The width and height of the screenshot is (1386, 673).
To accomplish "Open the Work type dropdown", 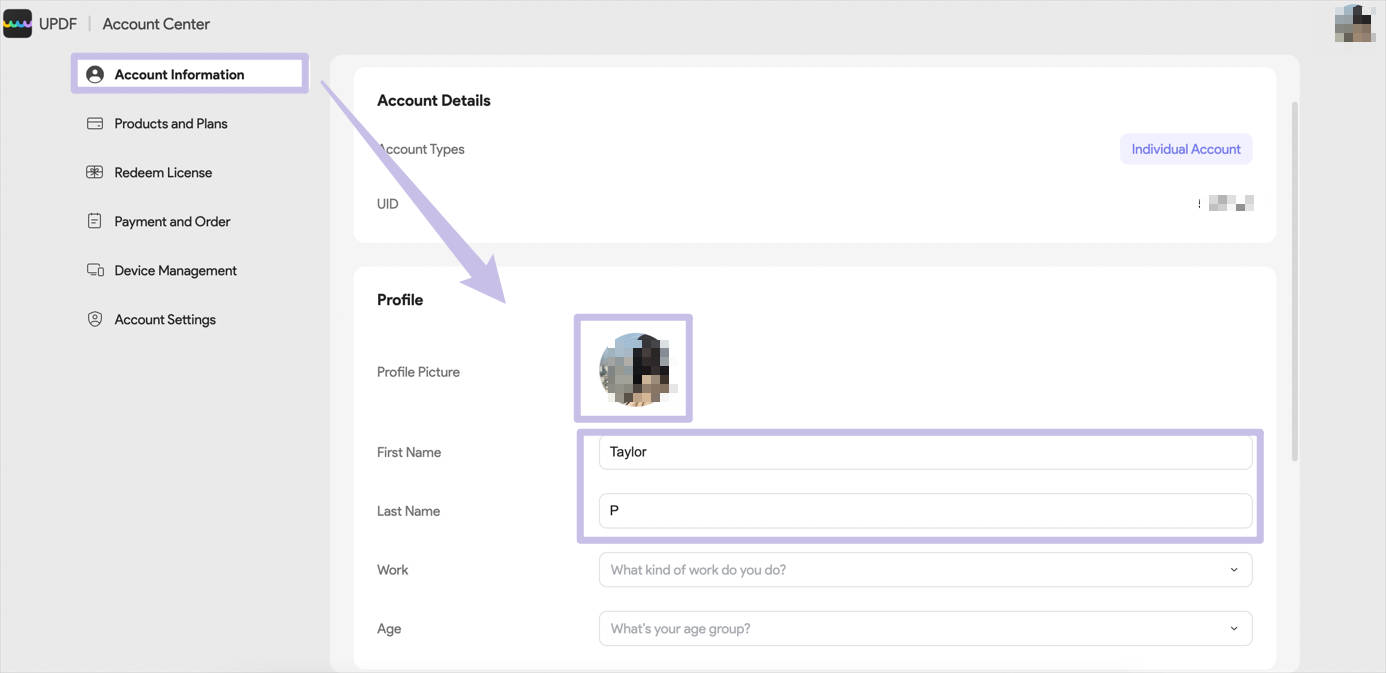I will [925, 570].
